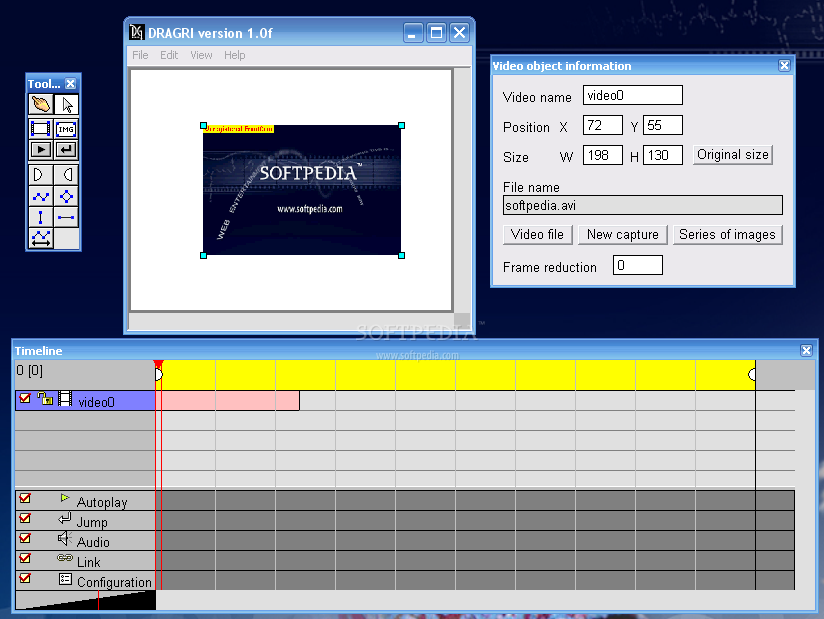Select the closed diamond path tool

(66, 197)
